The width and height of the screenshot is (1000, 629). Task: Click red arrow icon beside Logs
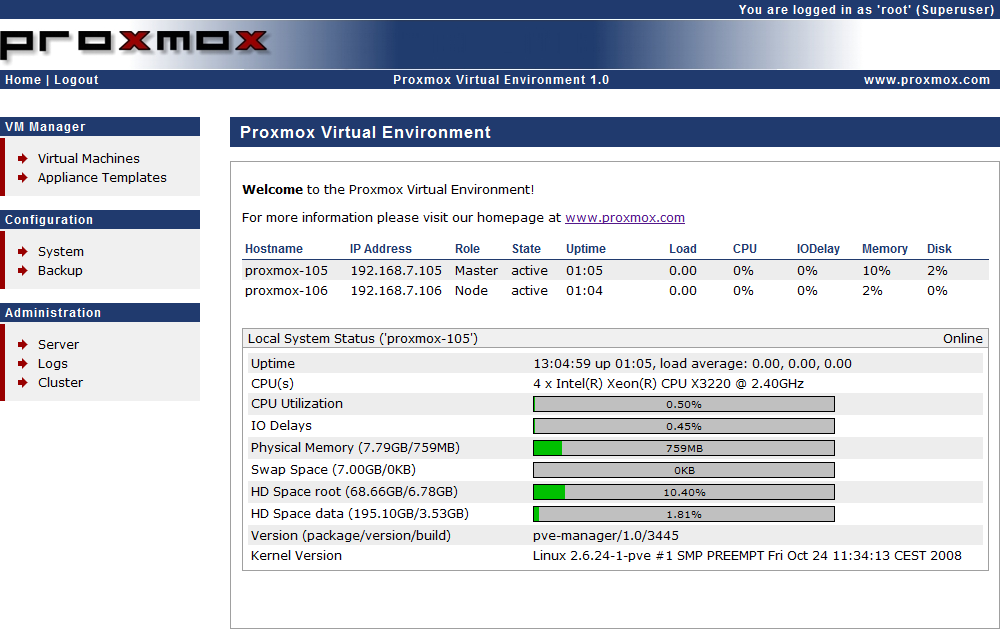pos(23,363)
